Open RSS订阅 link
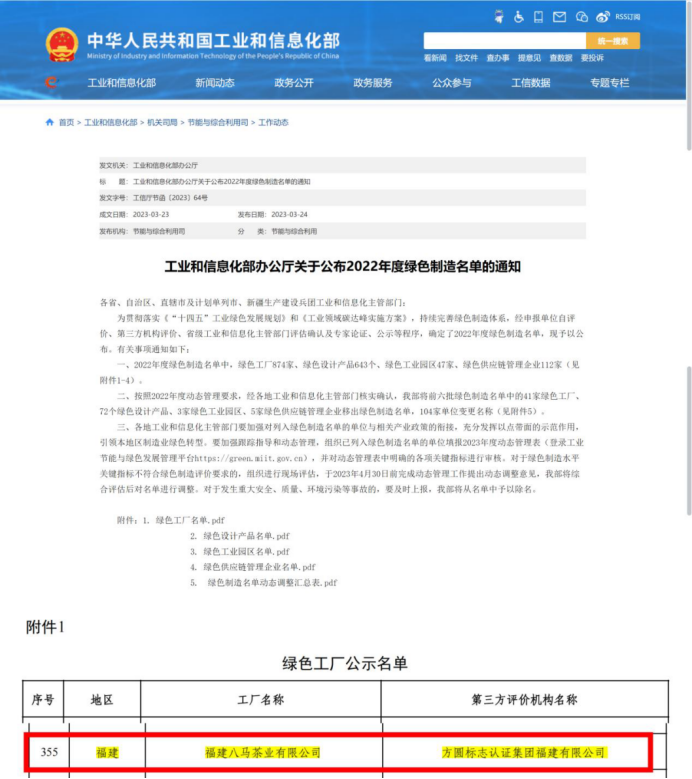Viewport: 692px width, 779px height. [x=628, y=17]
